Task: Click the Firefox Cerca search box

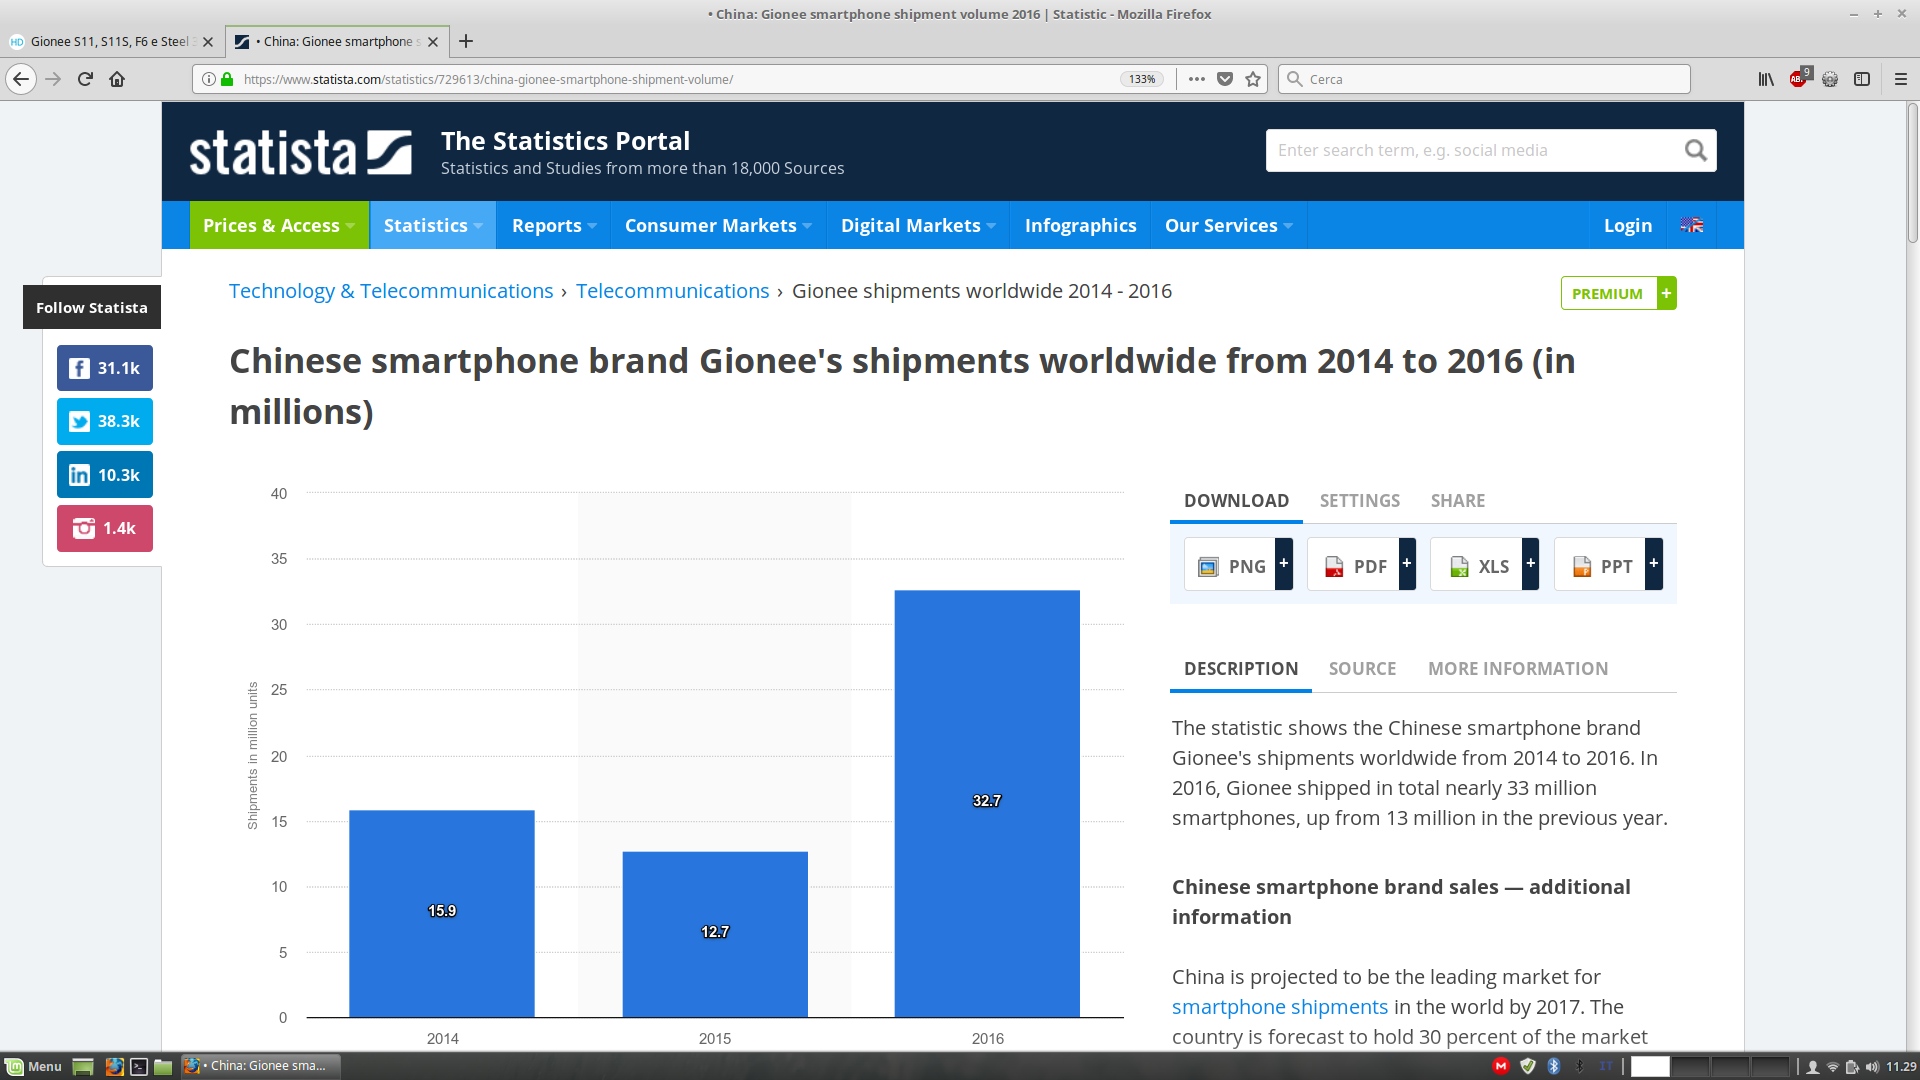Action: [1484, 79]
